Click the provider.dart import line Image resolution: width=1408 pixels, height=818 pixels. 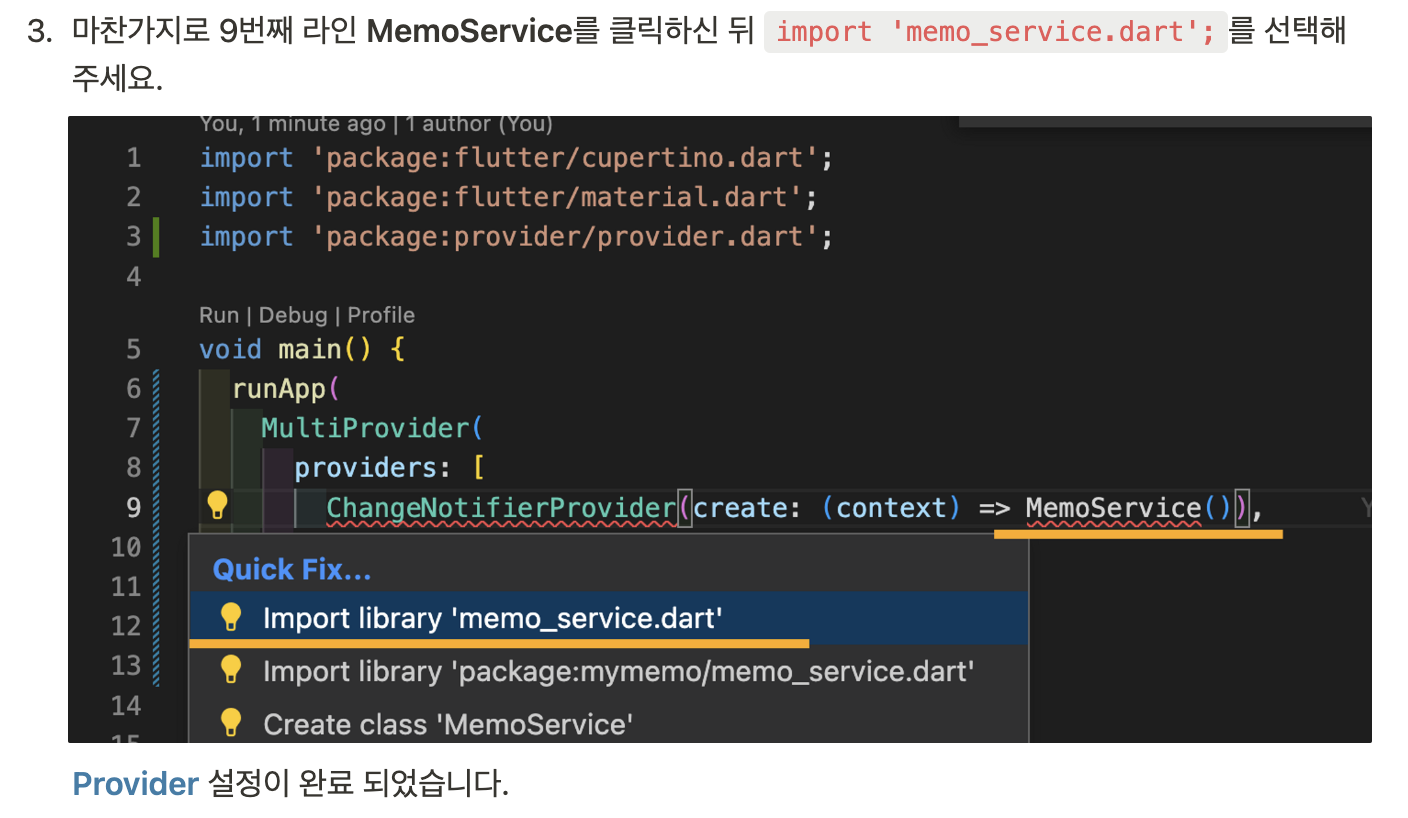point(517,237)
